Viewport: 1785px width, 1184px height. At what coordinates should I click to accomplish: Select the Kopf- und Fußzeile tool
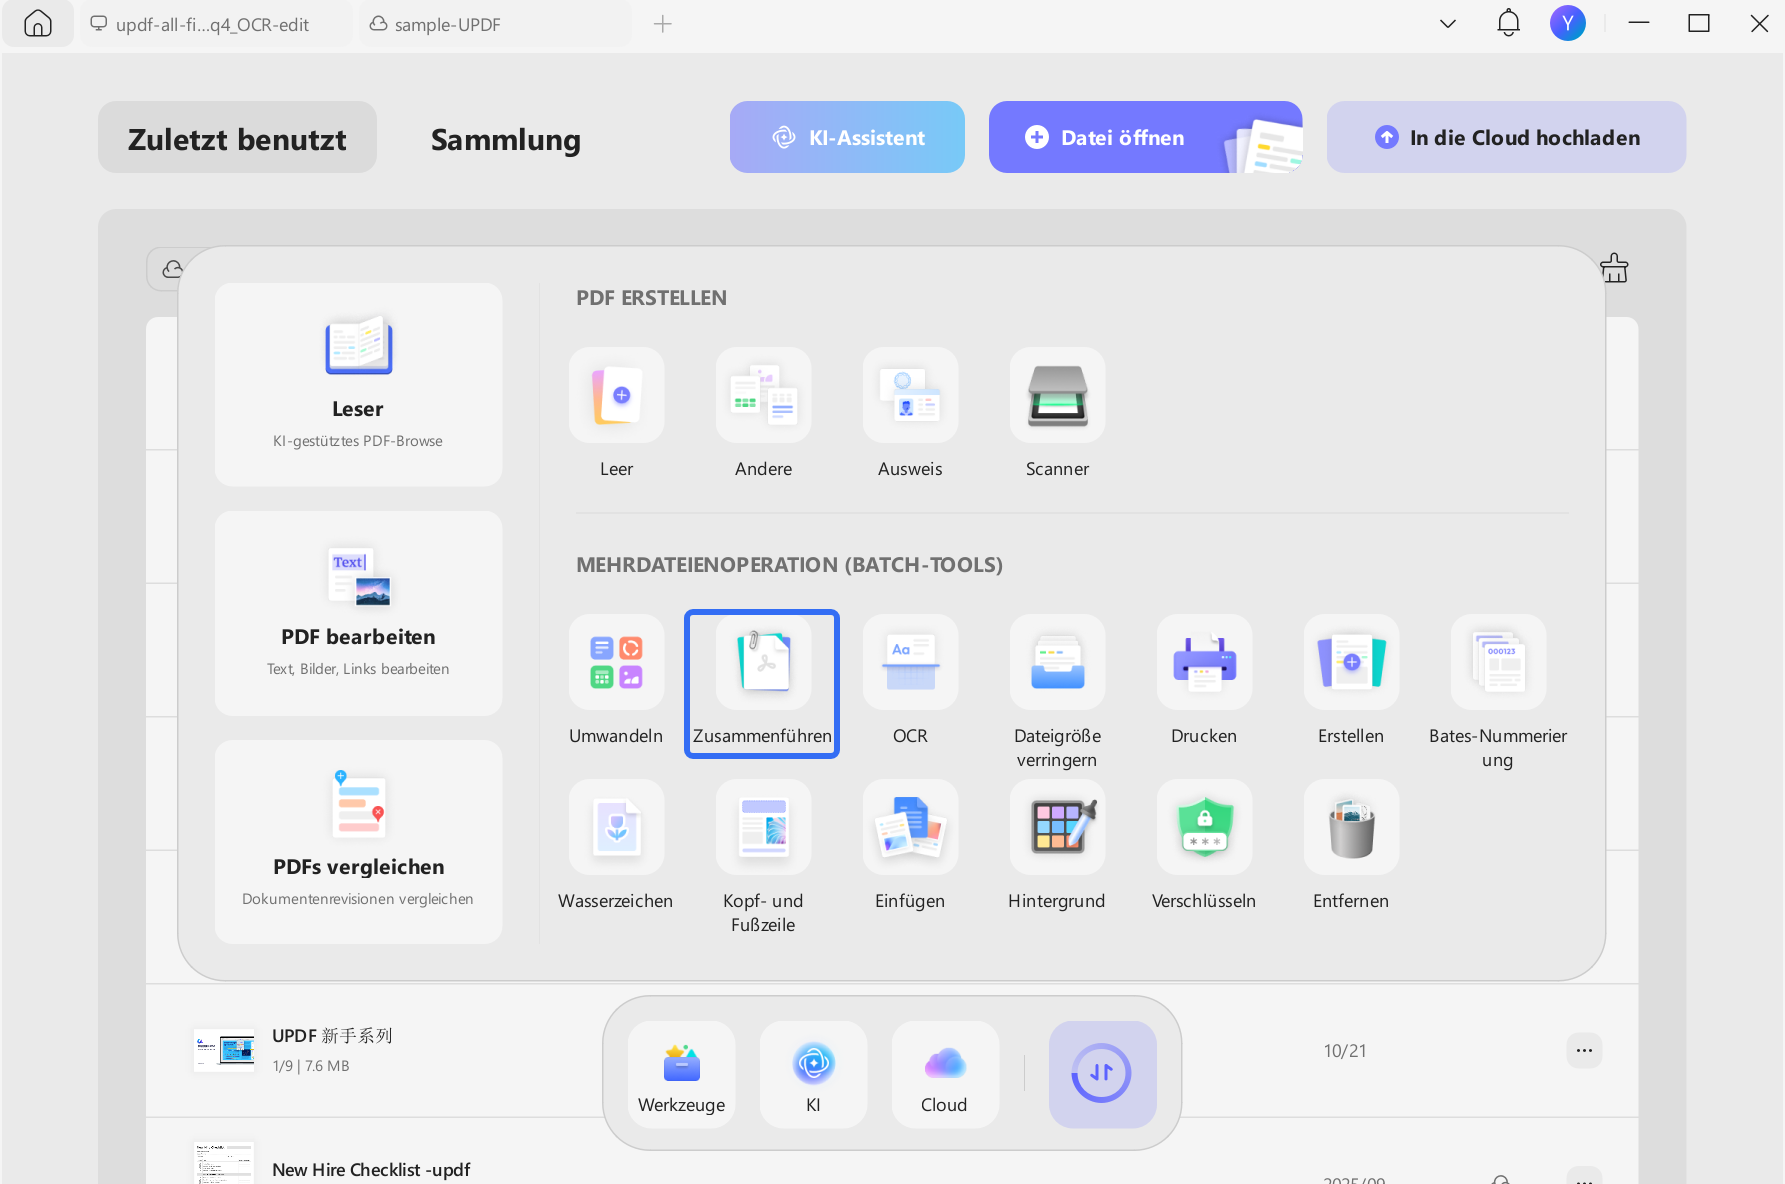point(763,827)
